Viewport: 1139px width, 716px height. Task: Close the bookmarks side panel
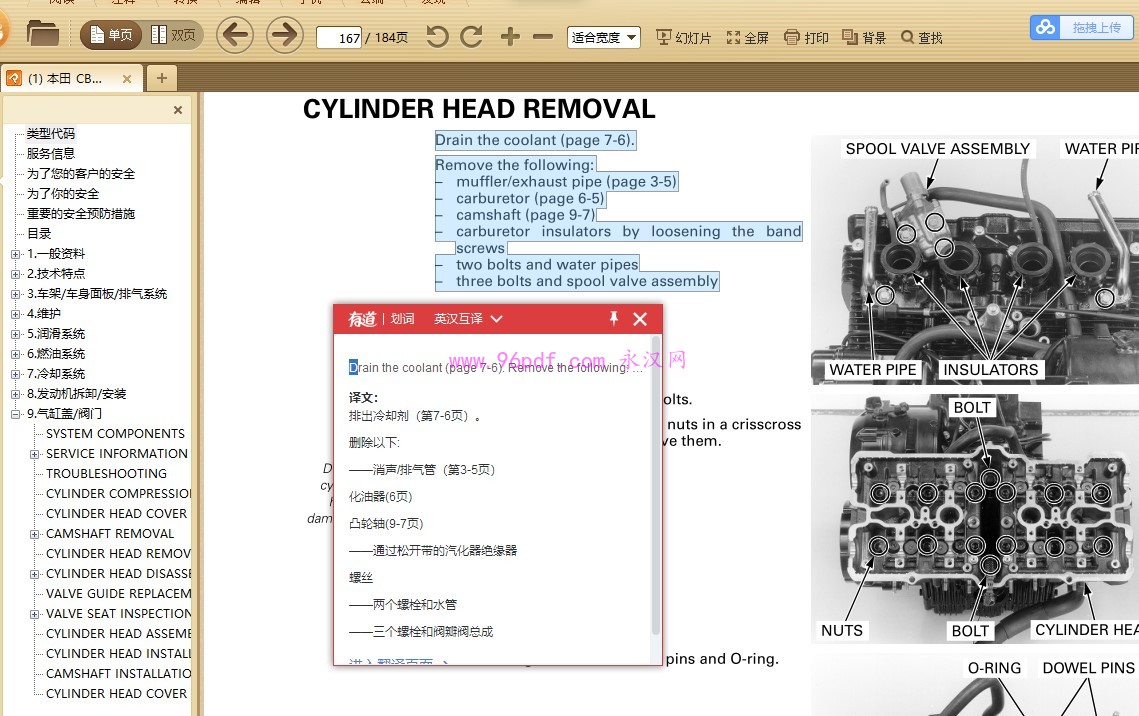pos(178,110)
